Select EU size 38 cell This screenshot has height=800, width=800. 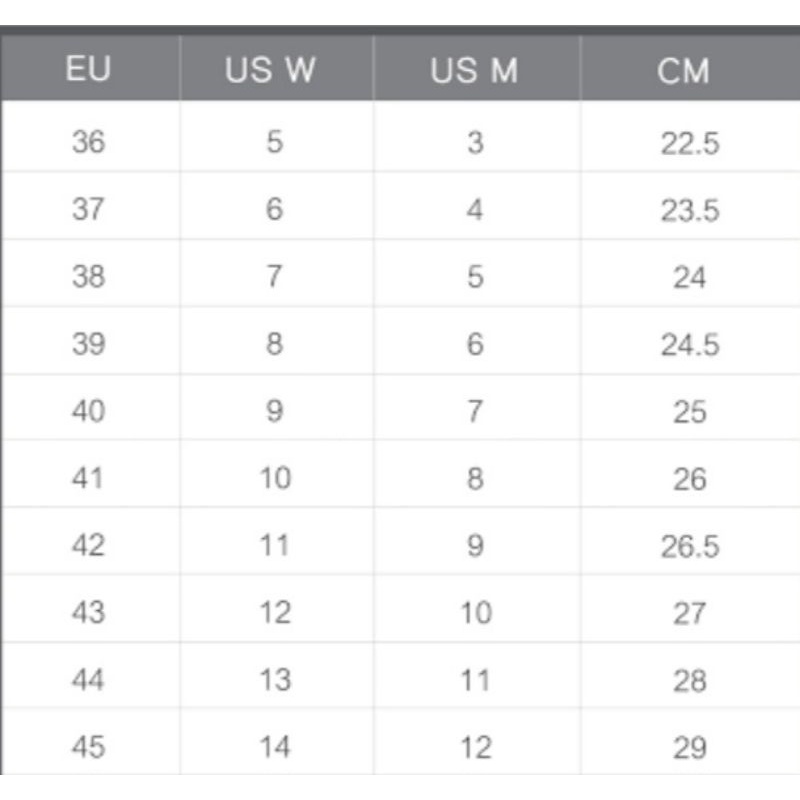click(89, 276)
